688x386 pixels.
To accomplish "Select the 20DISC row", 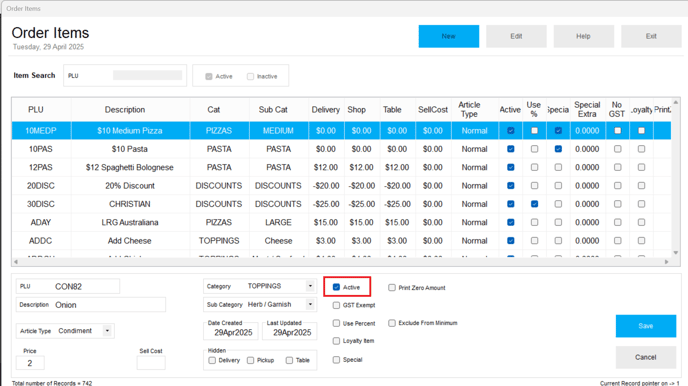I will click(341, 186).
